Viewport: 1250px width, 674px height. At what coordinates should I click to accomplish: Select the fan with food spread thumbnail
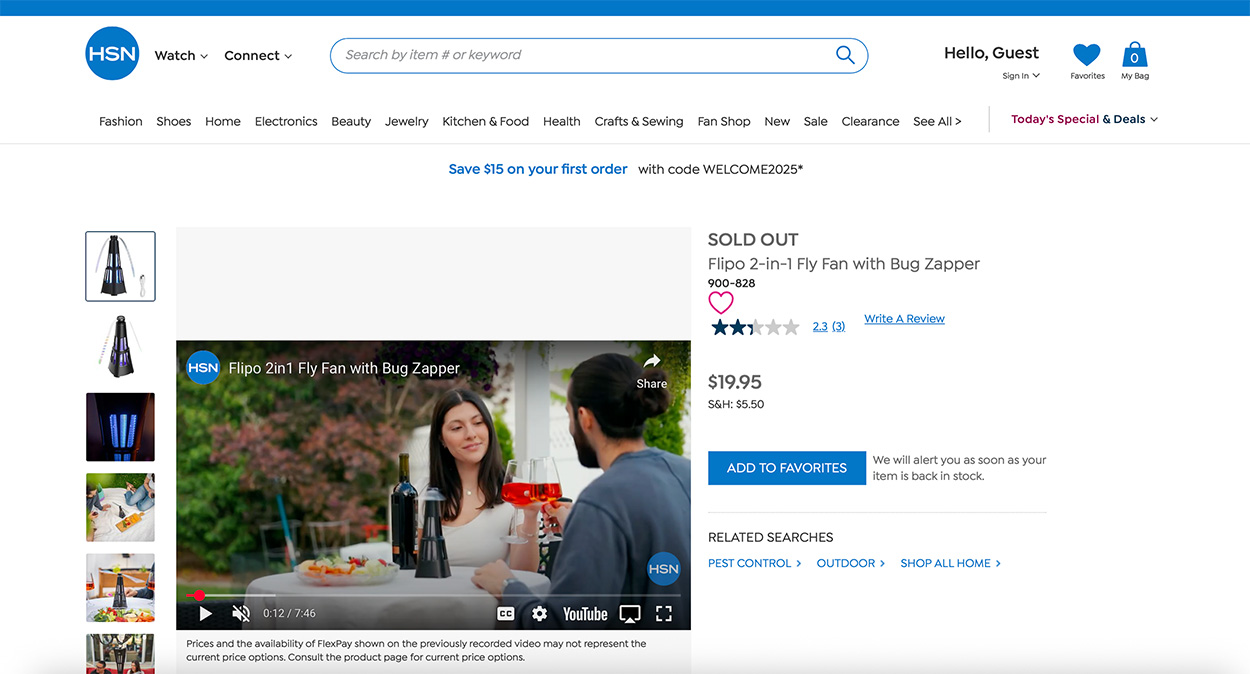tap(120, 588)
